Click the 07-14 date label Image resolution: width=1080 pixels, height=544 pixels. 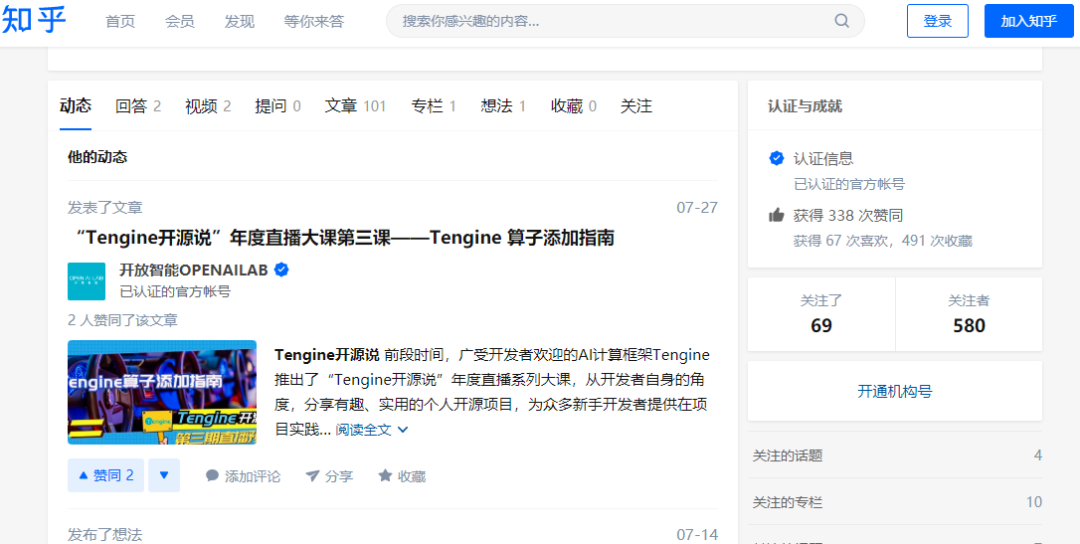coord(697,534)
